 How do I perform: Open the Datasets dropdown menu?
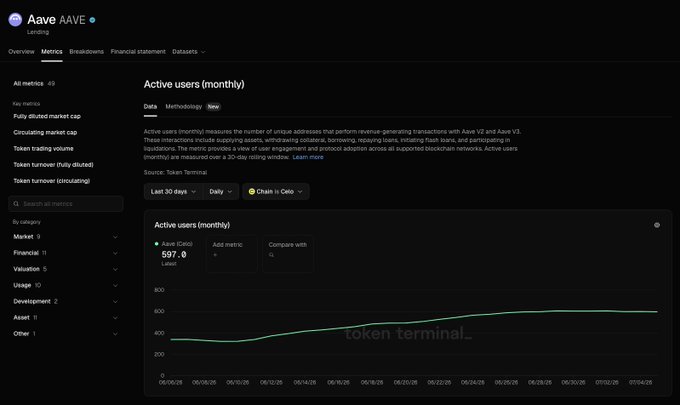(x=189, y=52)
